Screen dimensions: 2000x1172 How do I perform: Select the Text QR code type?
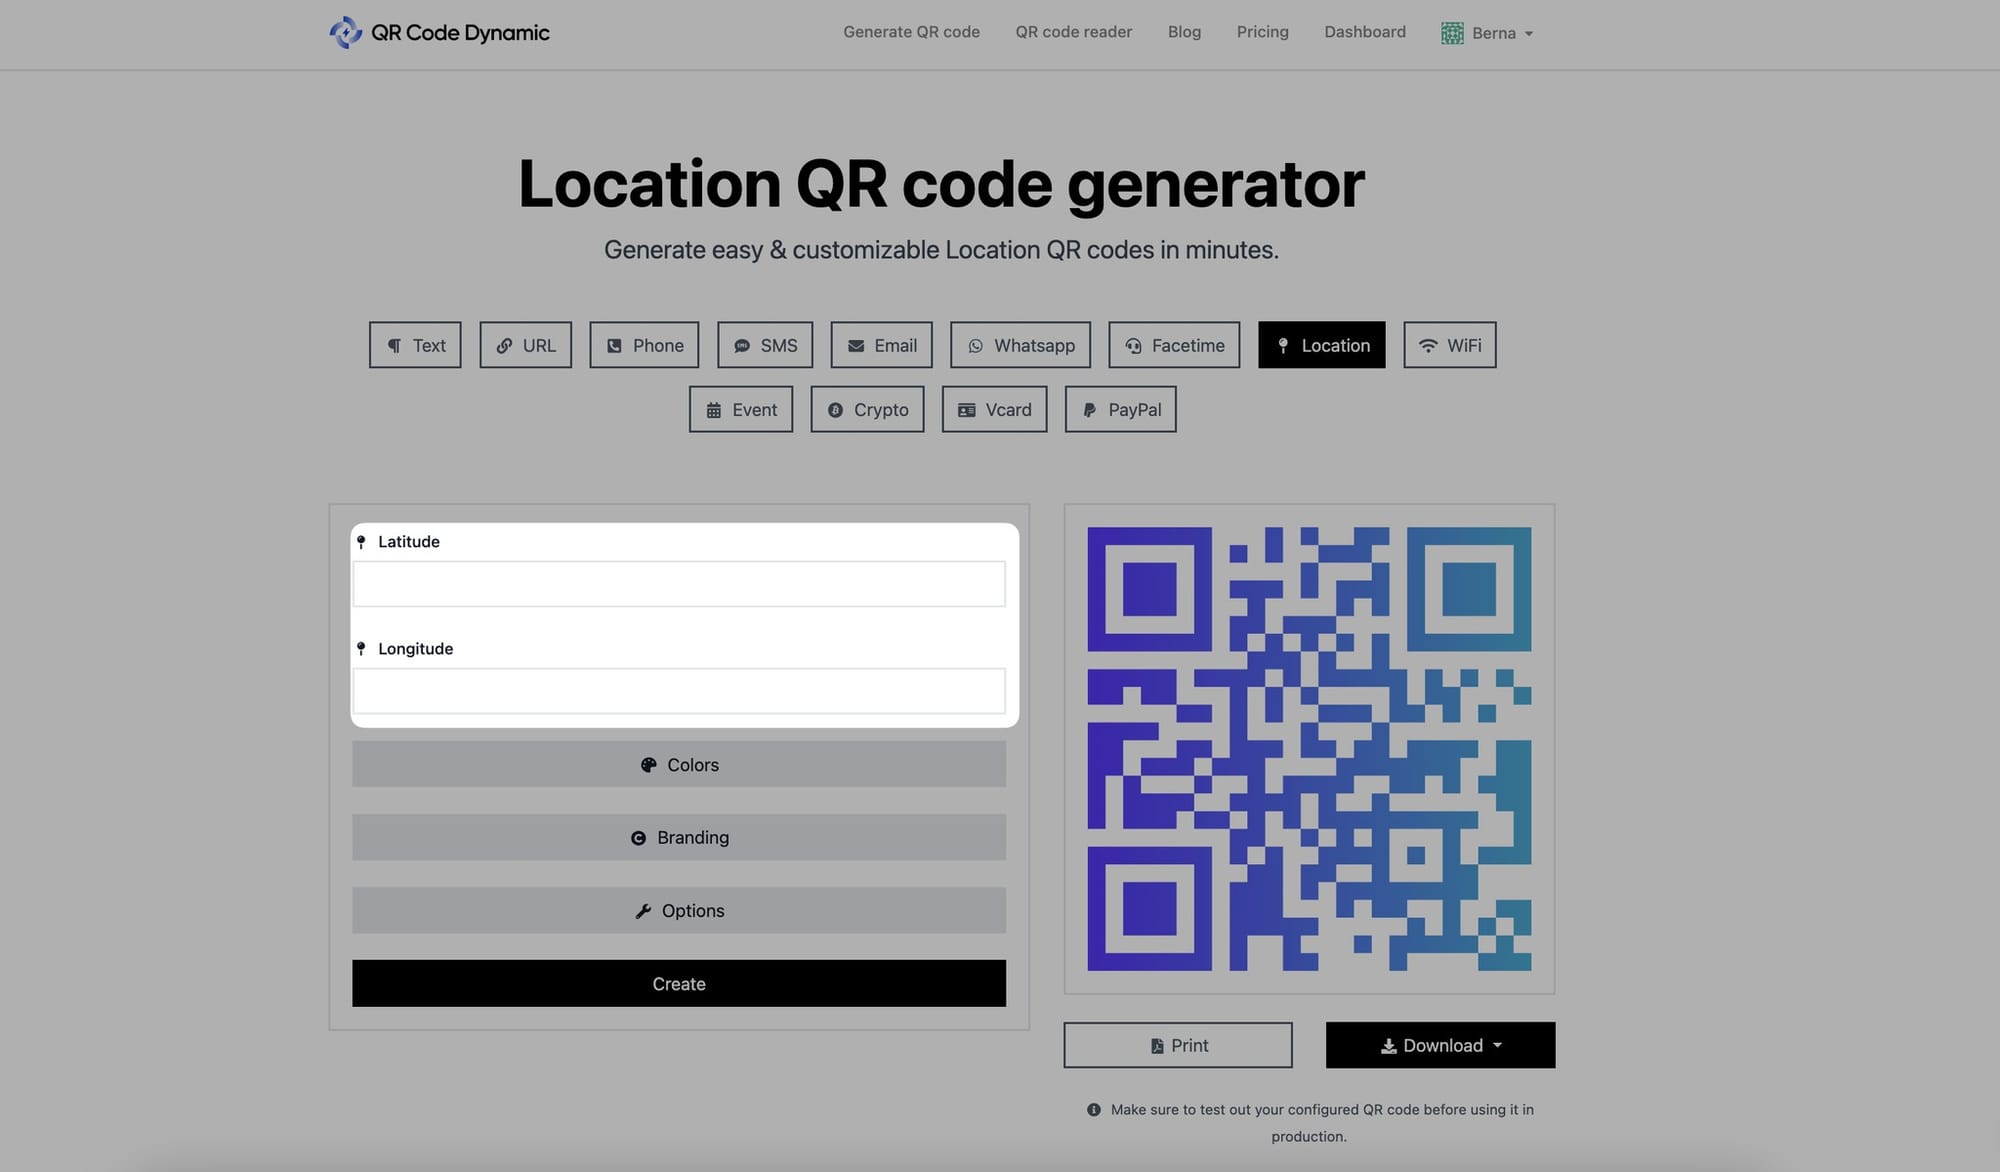[x=414, y=345]
